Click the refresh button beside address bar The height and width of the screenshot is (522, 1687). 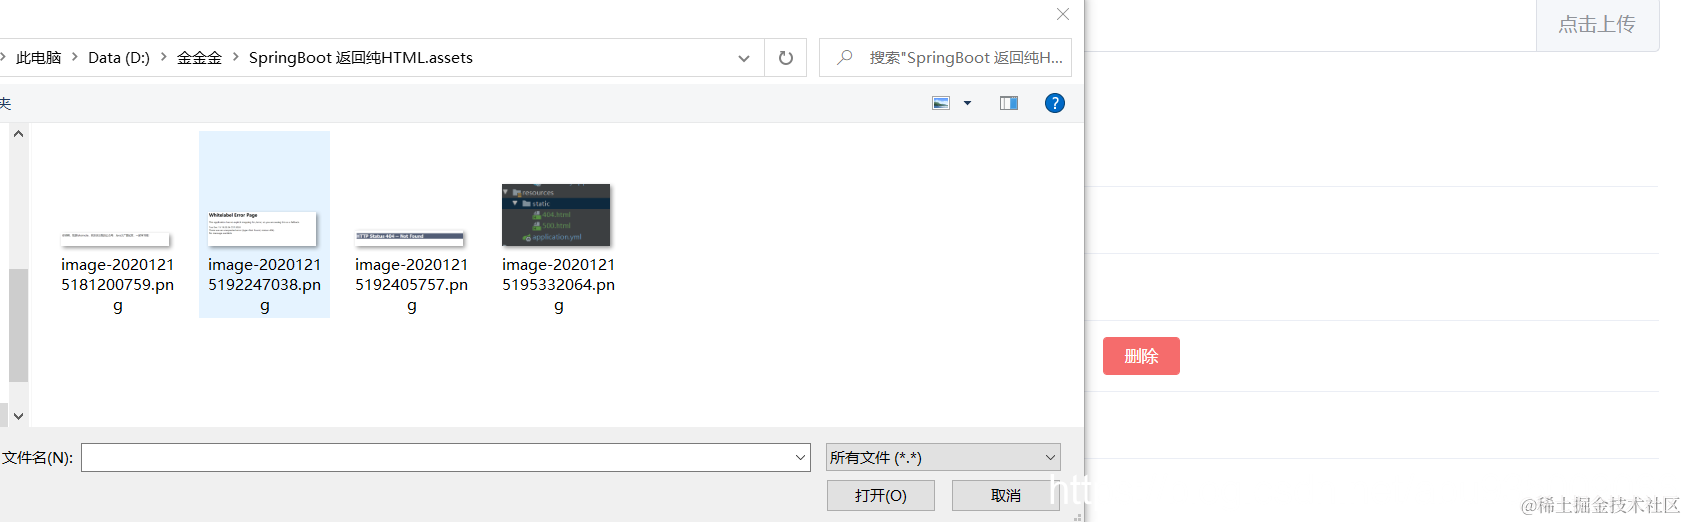pos(786,58)
